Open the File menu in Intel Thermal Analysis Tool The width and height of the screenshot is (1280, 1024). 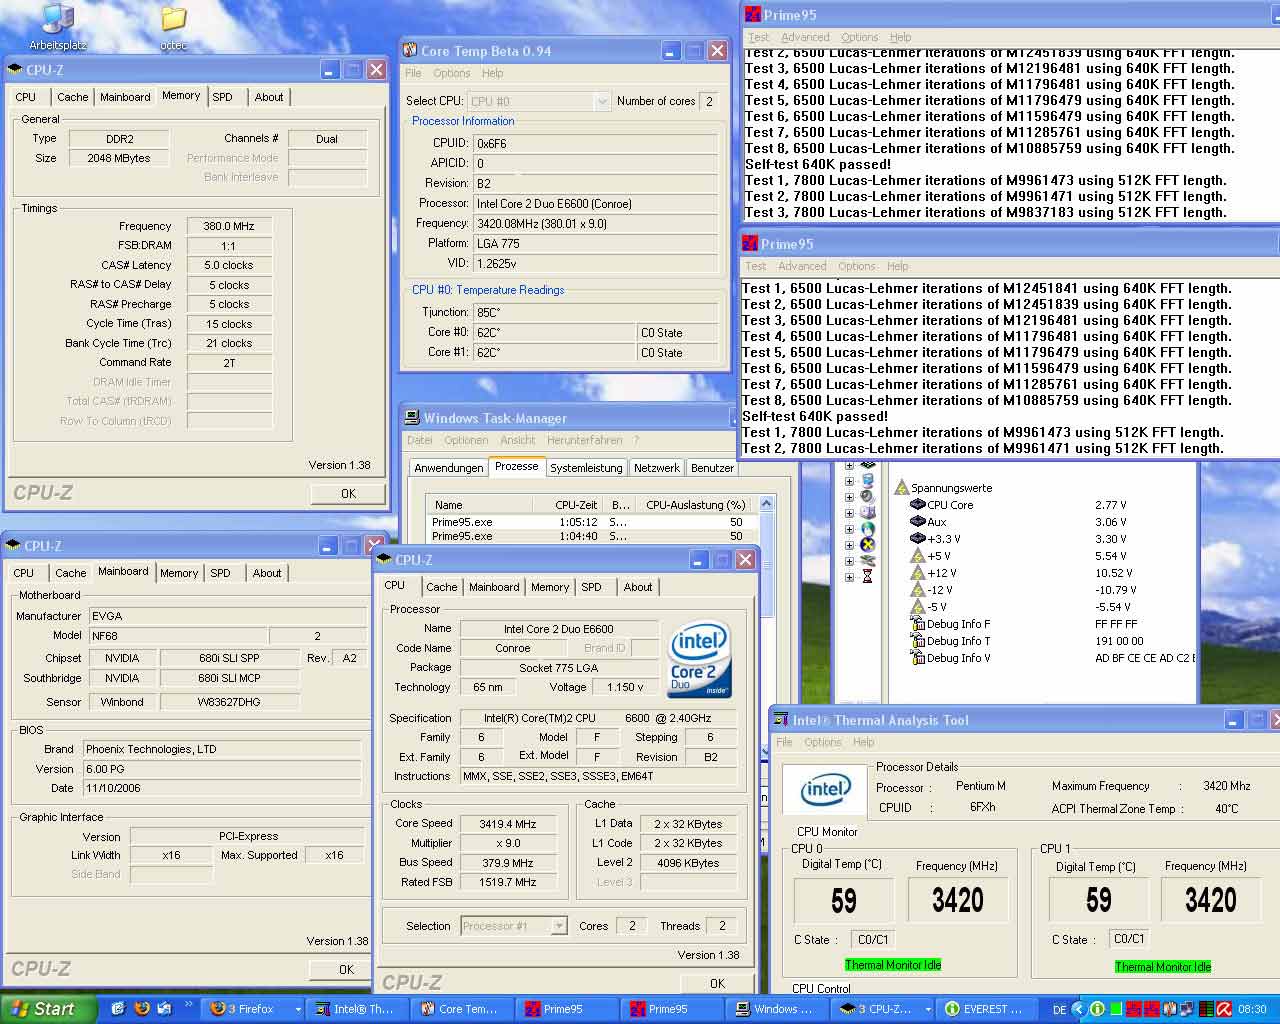coord(784,742)
